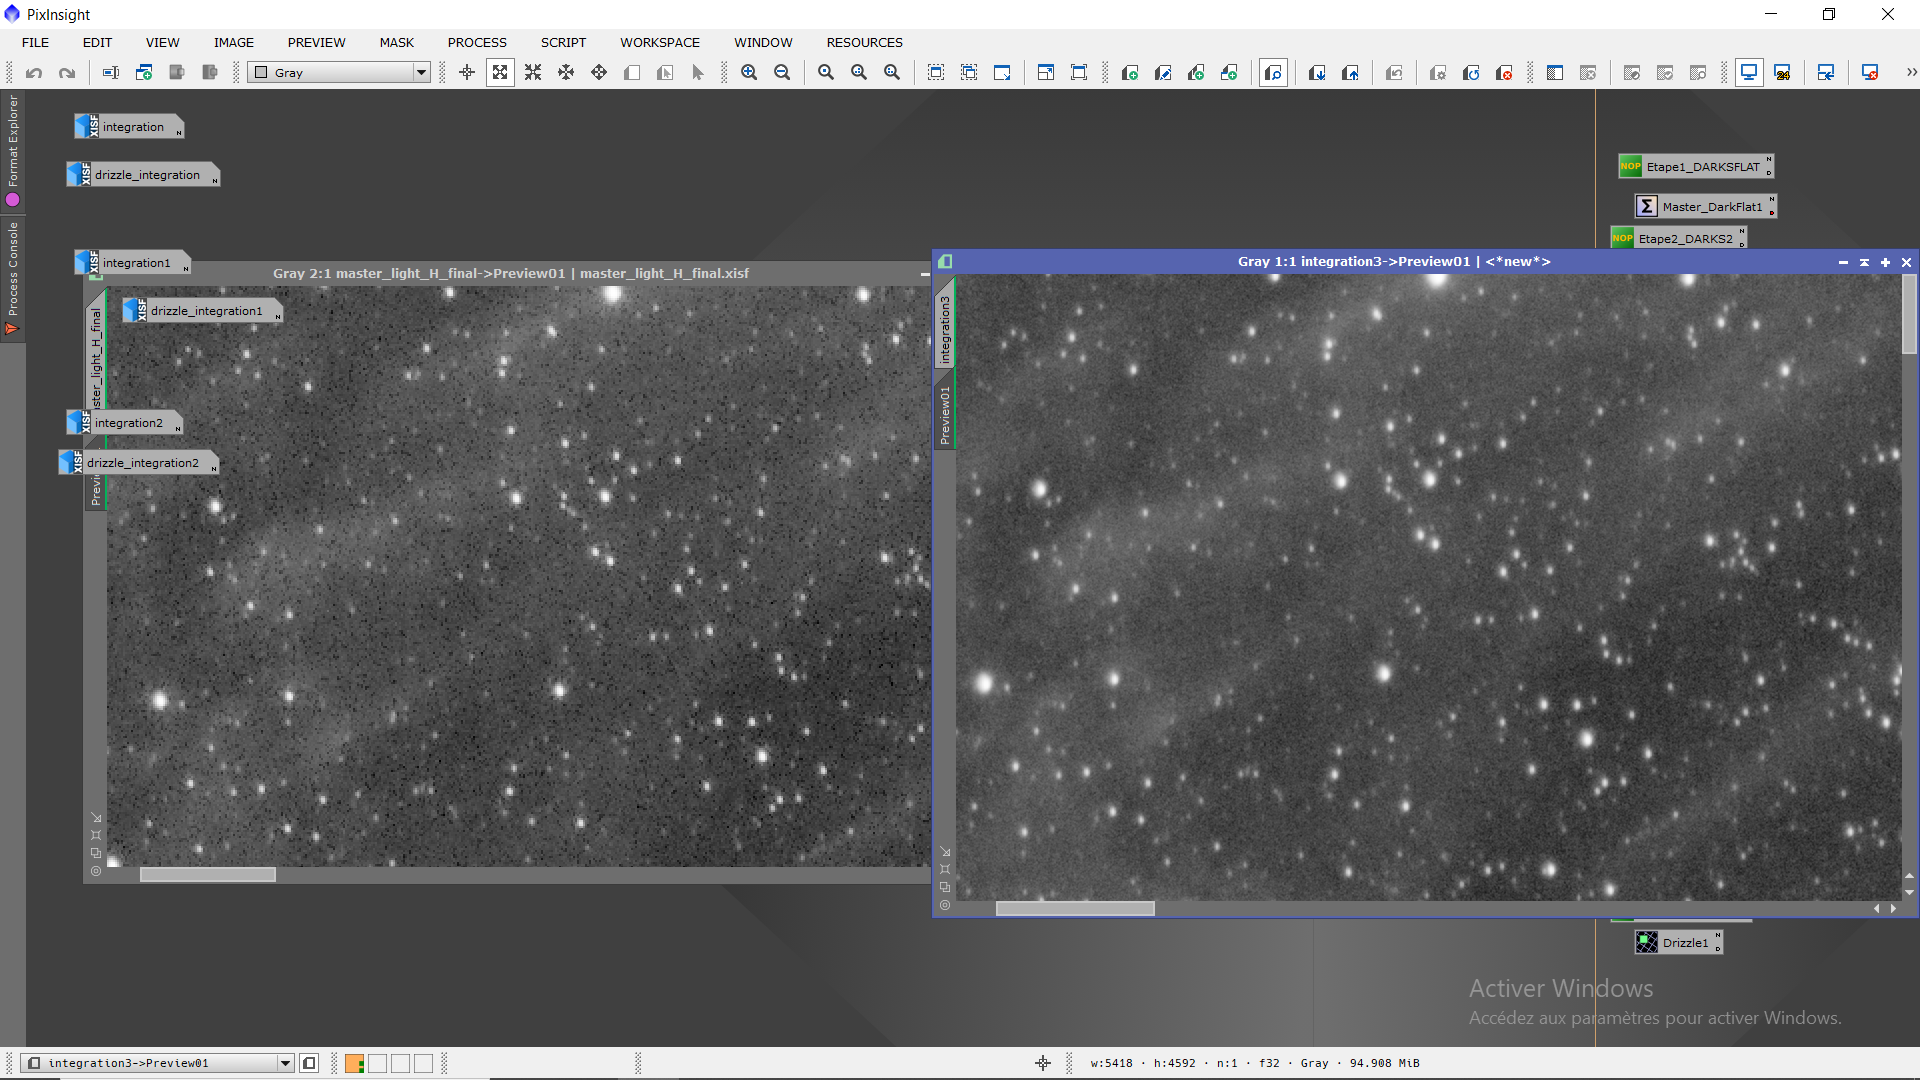1920x1080 pixels.
Task: Click the Zoom Out magnifier icon
Action: pos(782,73)
